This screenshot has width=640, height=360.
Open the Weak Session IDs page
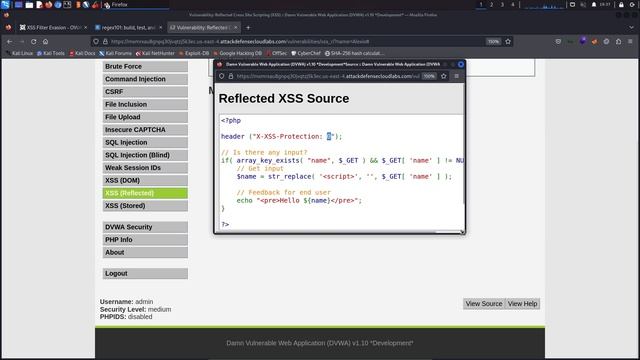pyautogui.click(x=145, y=168)
